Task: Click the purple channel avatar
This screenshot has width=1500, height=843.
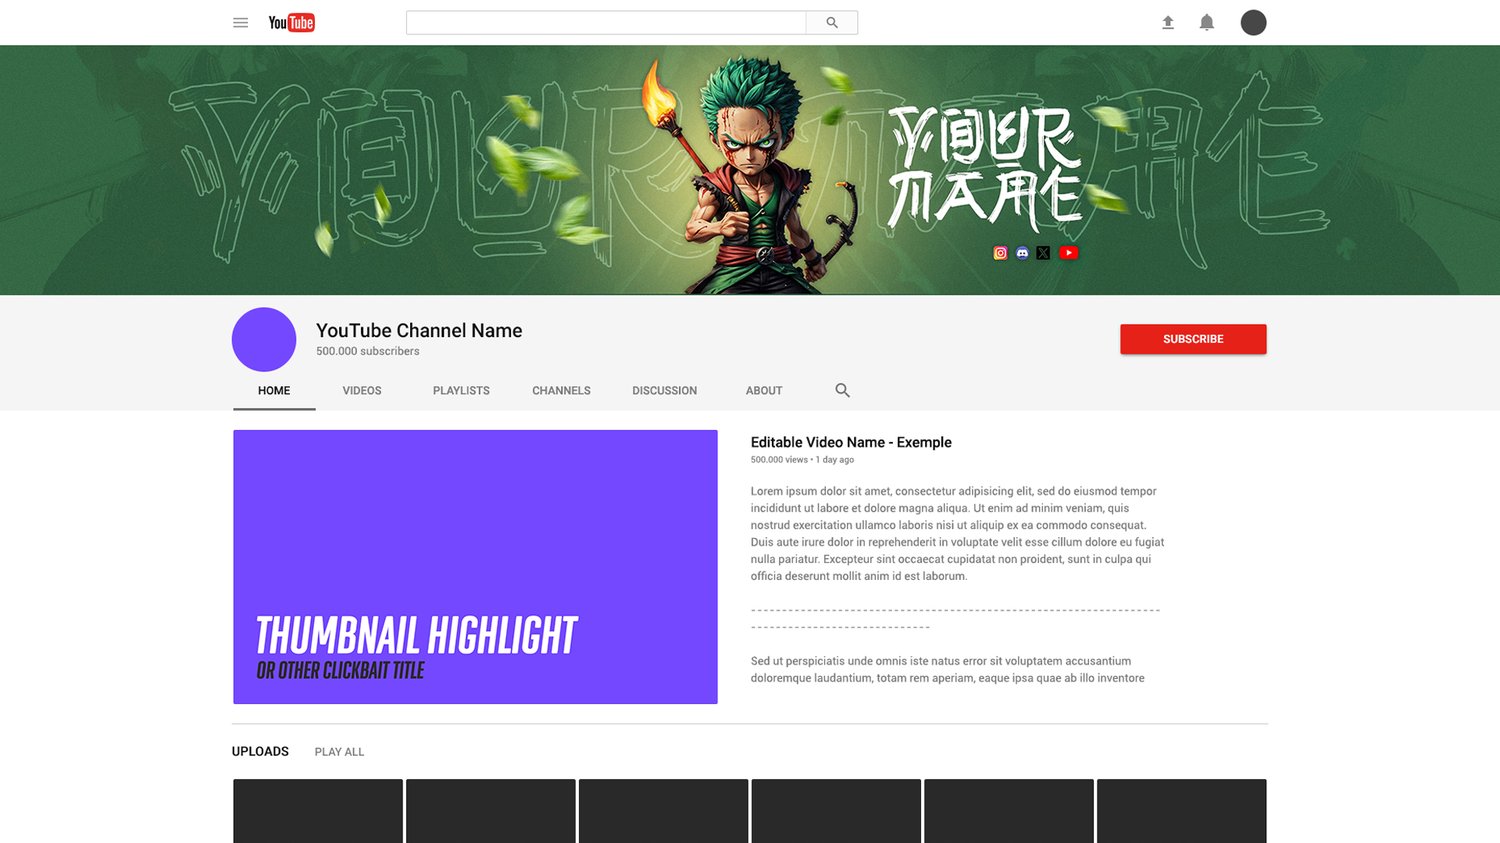Action: coord(264,339)
